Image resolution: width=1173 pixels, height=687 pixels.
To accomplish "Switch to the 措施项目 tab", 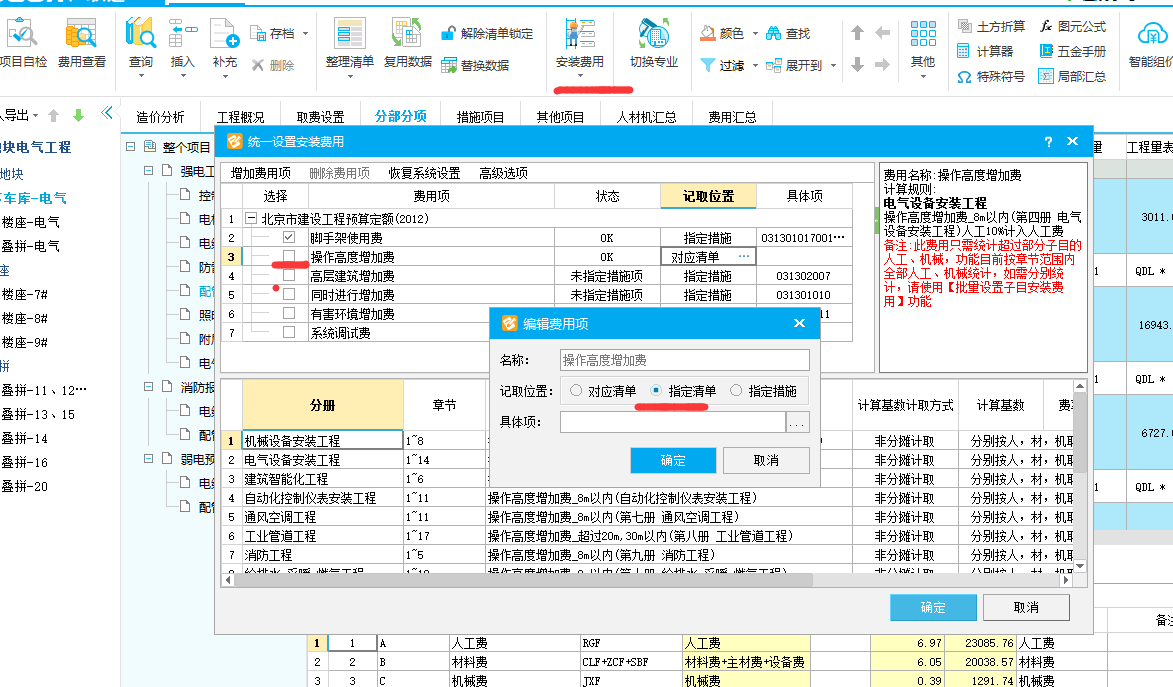I will click(480, 117).
